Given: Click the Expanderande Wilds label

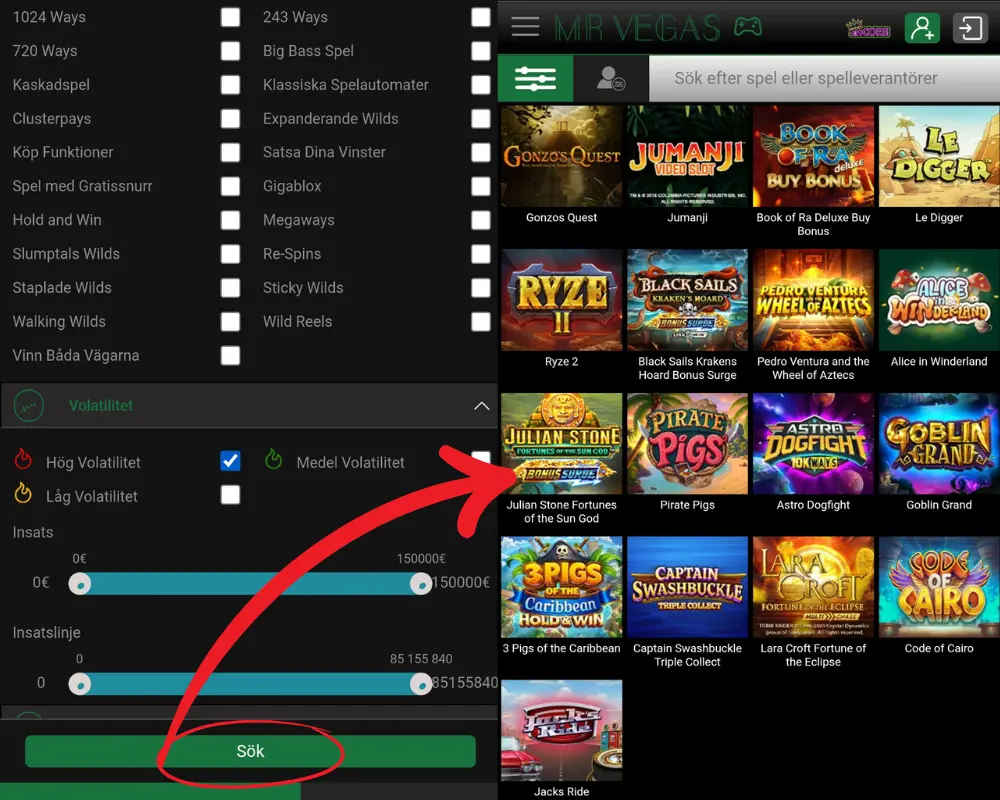Looking at the screenshot, I should tap(330, 119).
